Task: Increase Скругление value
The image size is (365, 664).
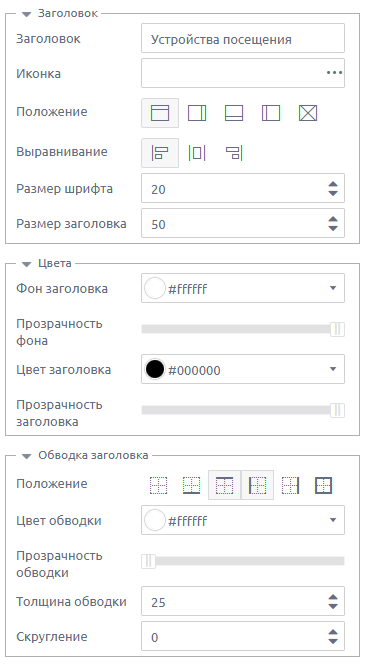Action: (x=333, y=632)
